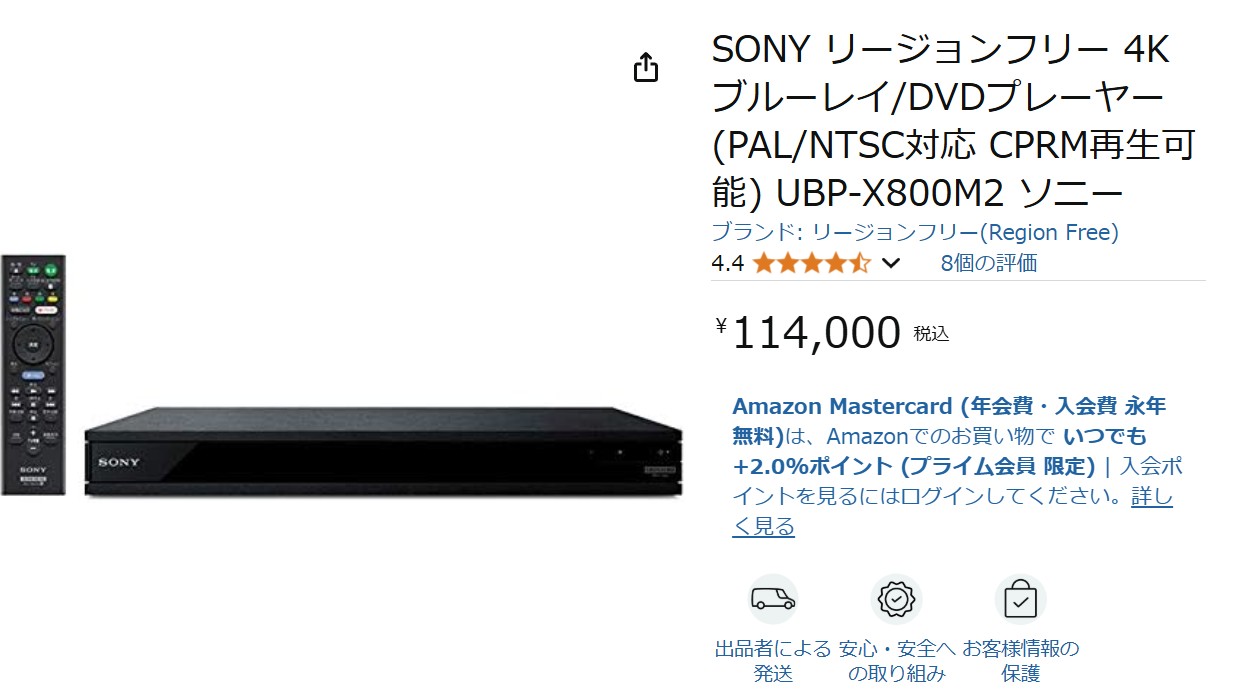Click the 税込 tax-included label

[931, 334]
